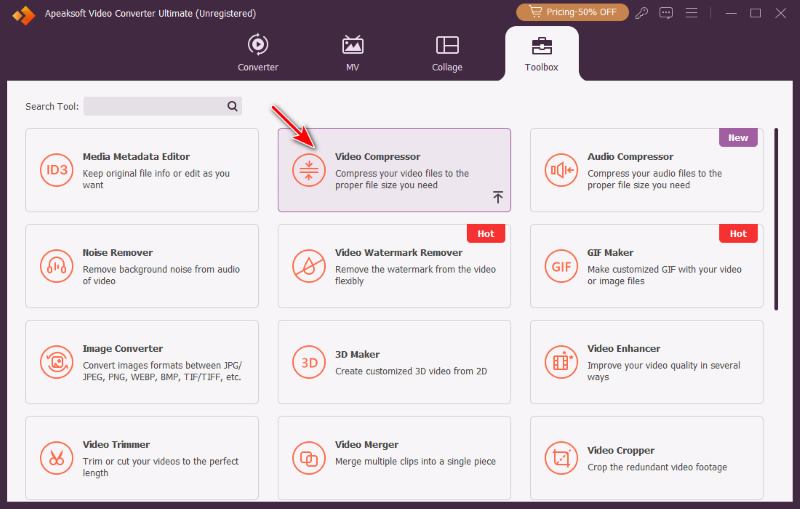
Task: Open the Video Merger icon
Action: pyautogui.click(x=309, y=458)
